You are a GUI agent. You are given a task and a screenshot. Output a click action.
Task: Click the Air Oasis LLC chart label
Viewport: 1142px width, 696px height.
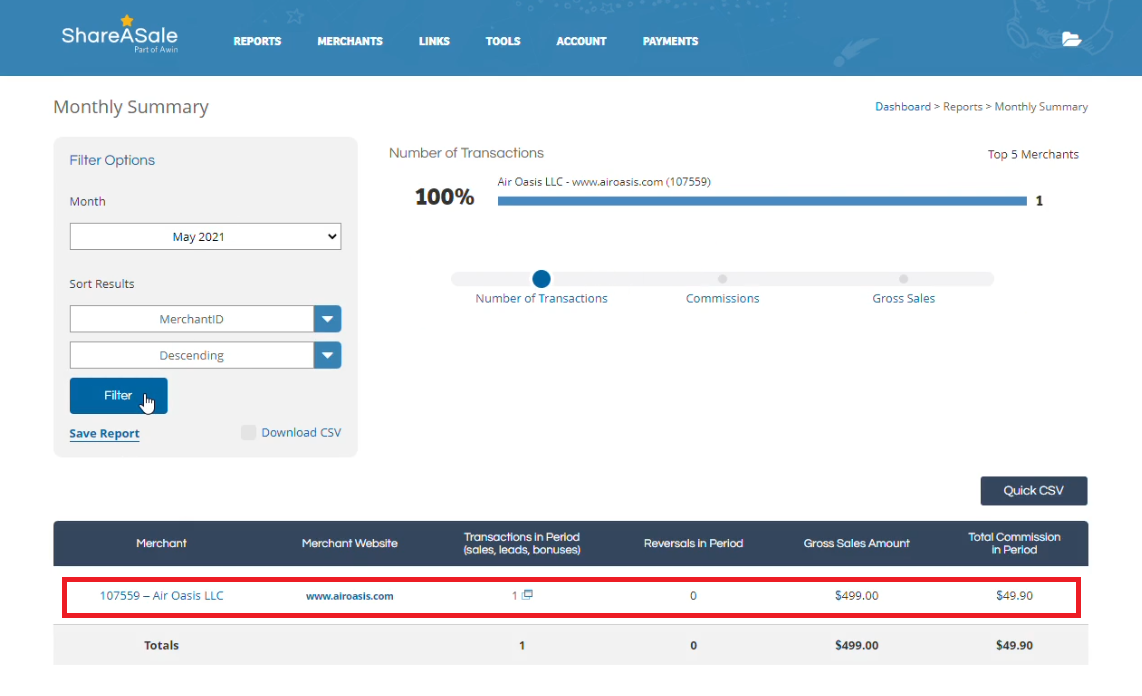604,182
